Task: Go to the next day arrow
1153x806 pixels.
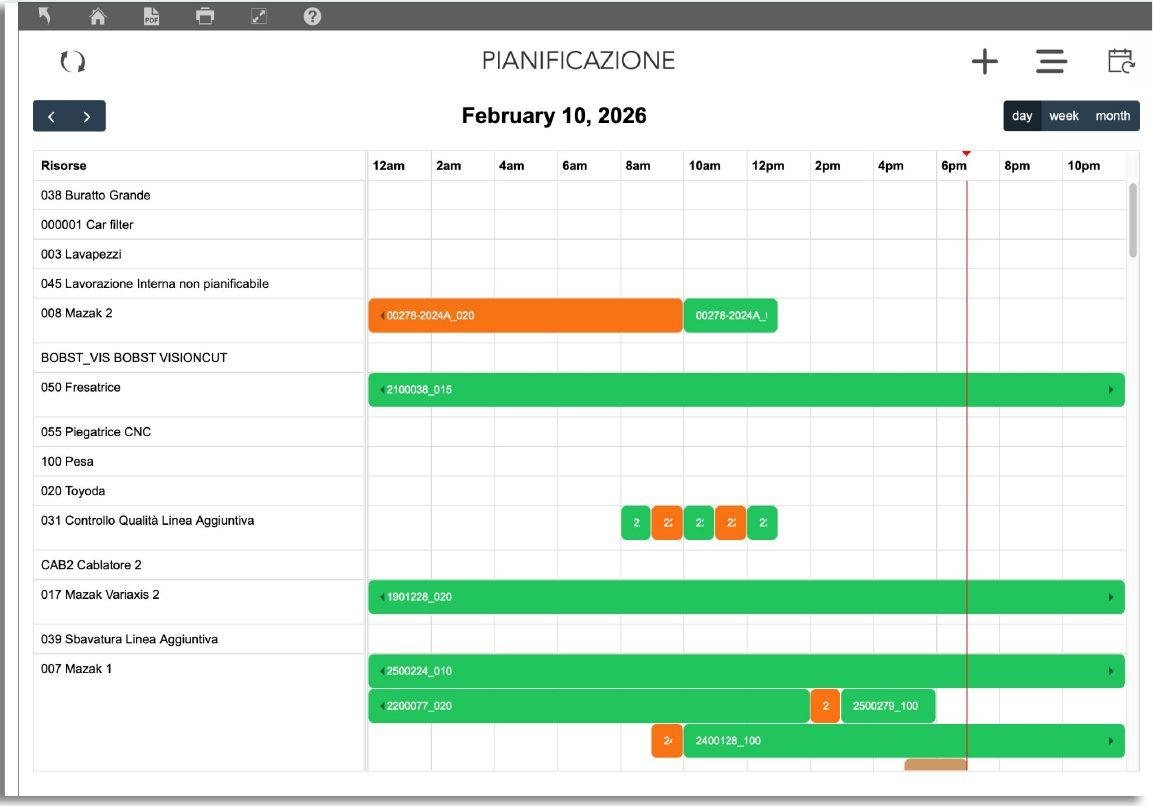Action: [87, 116]
